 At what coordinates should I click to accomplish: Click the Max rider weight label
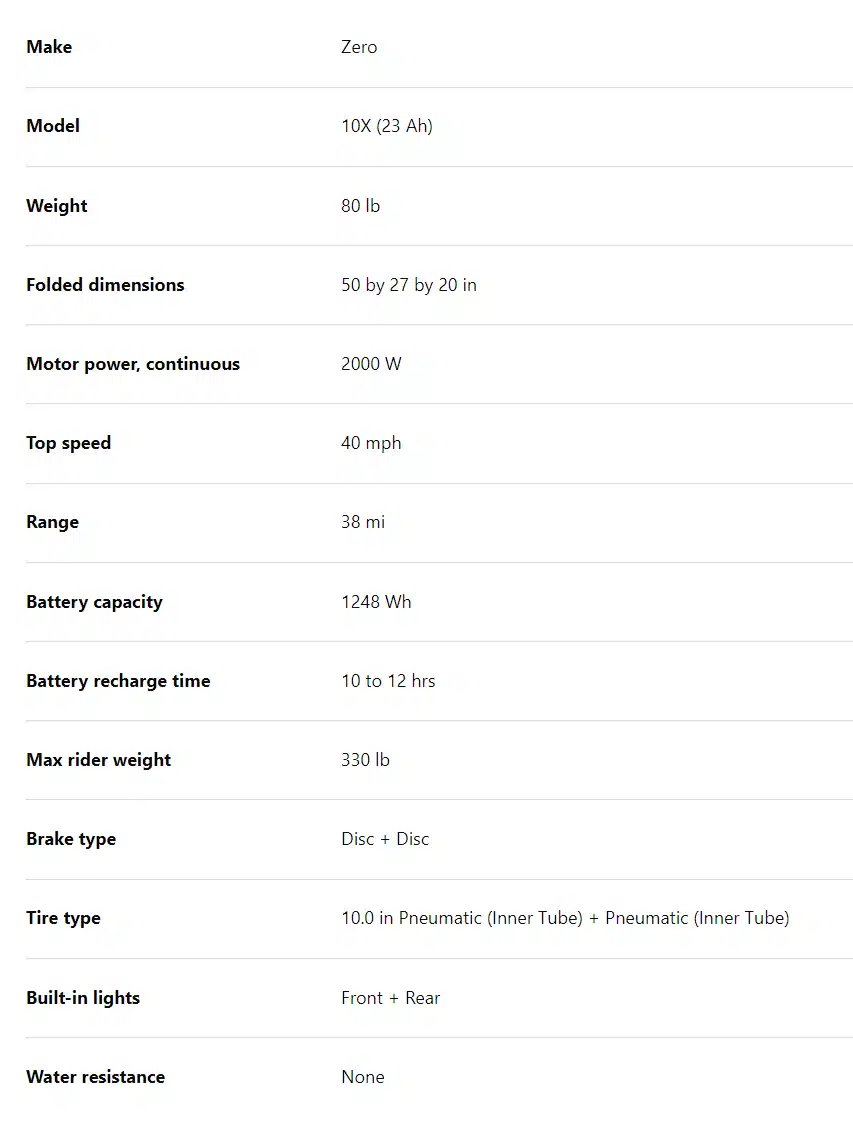(98, 760)
